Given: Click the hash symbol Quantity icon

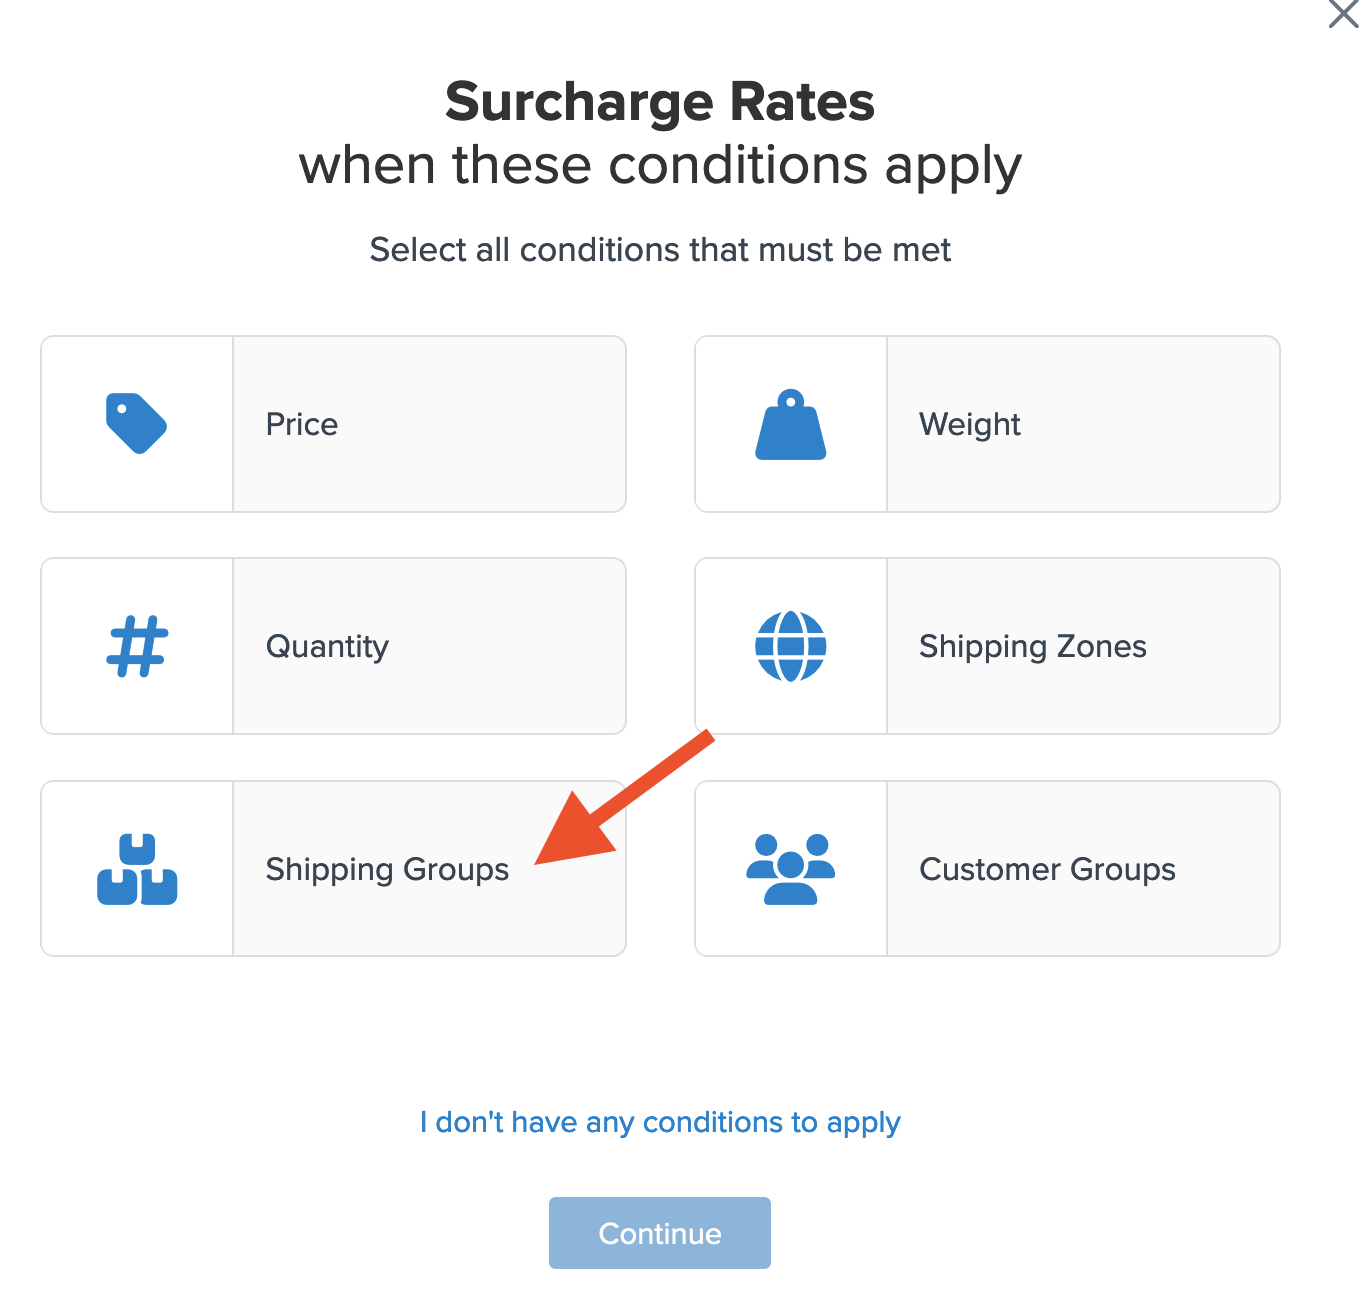Looking at the screenshot, I should pyautogui.click(x=137, y=647).
